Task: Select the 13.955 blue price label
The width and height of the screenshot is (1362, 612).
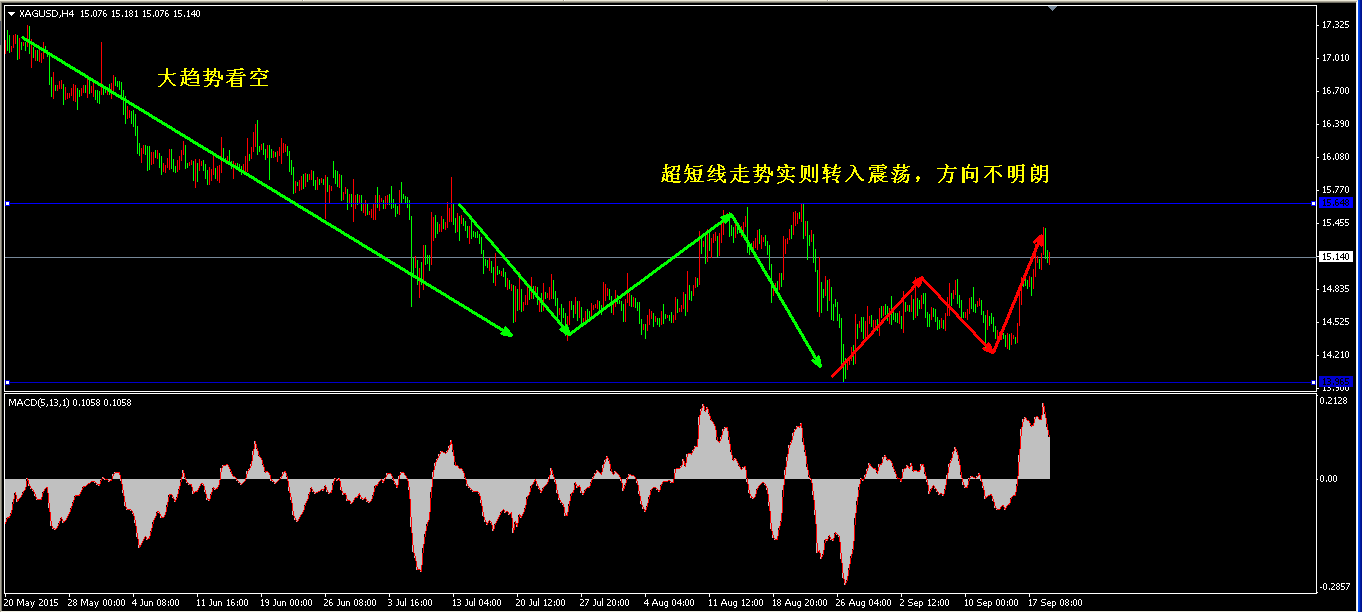Action: pos(1335,381)
